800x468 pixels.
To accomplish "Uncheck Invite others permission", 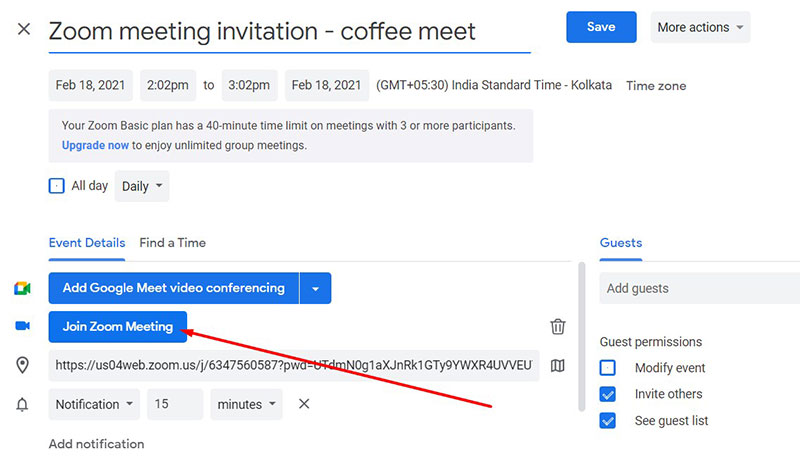I will click(x=608, y=394).
